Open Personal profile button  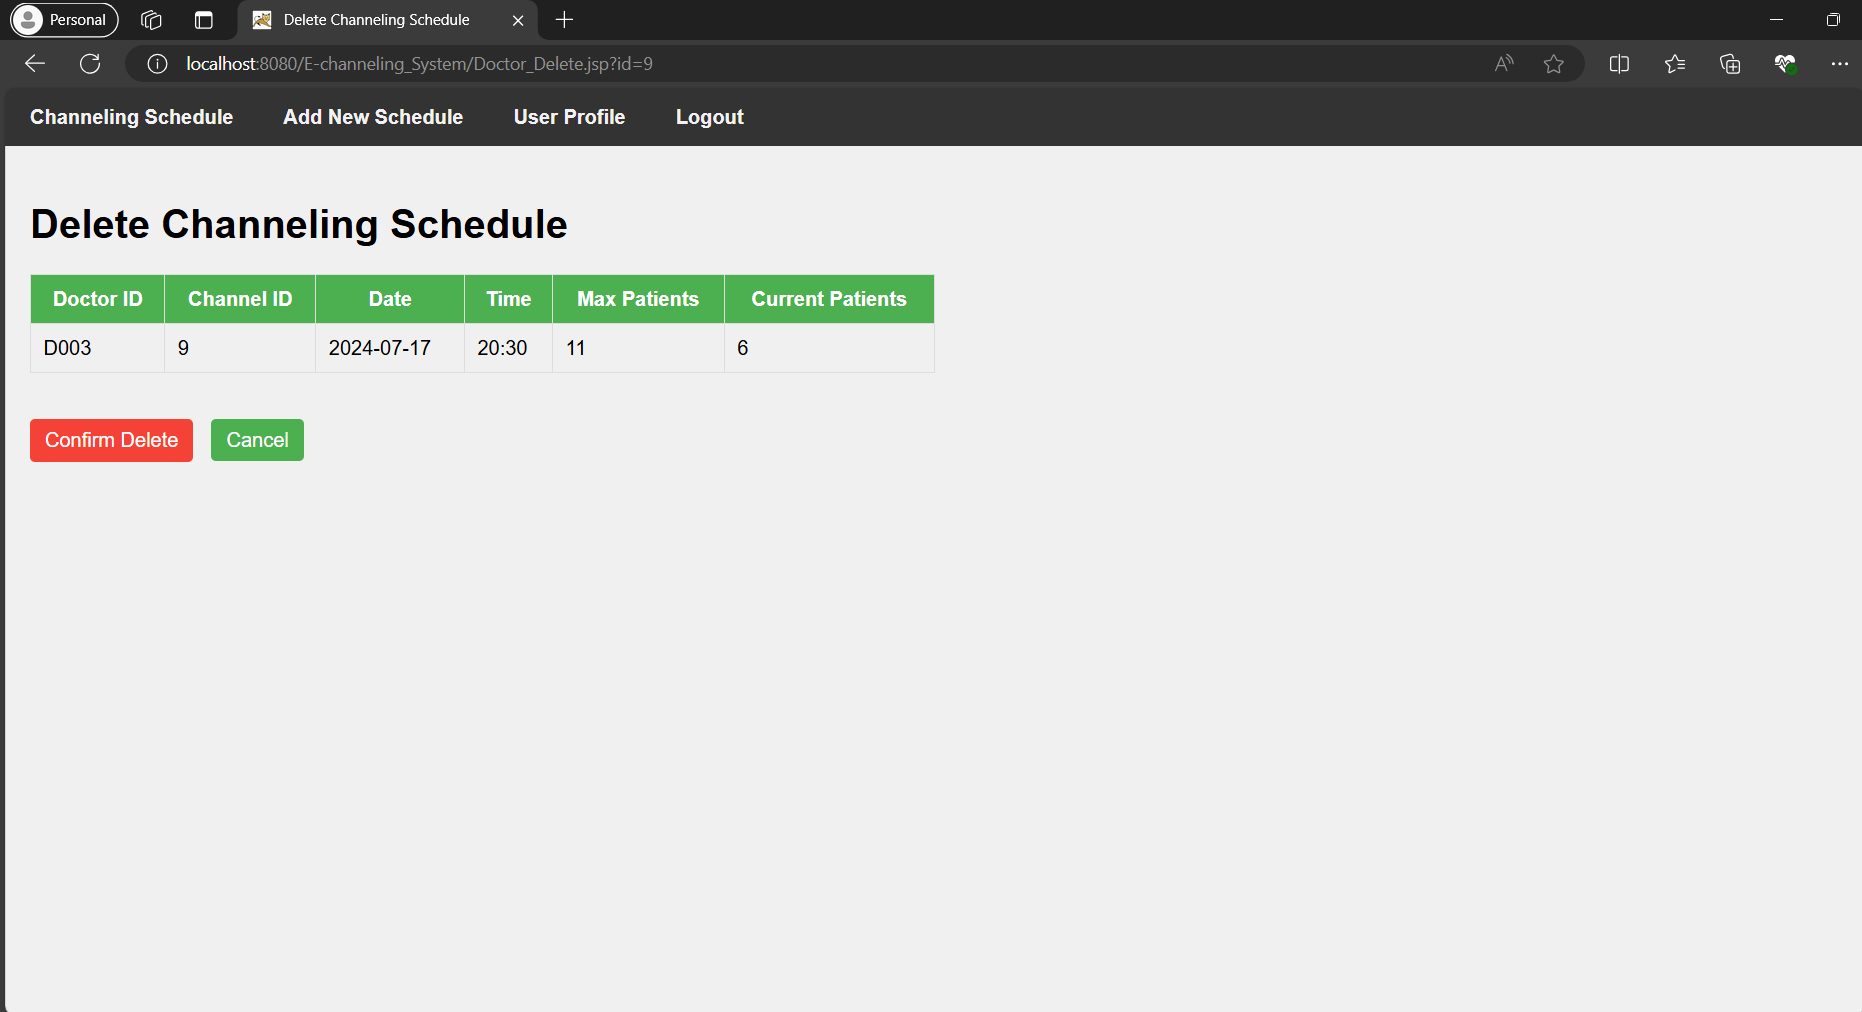[64, 20]
